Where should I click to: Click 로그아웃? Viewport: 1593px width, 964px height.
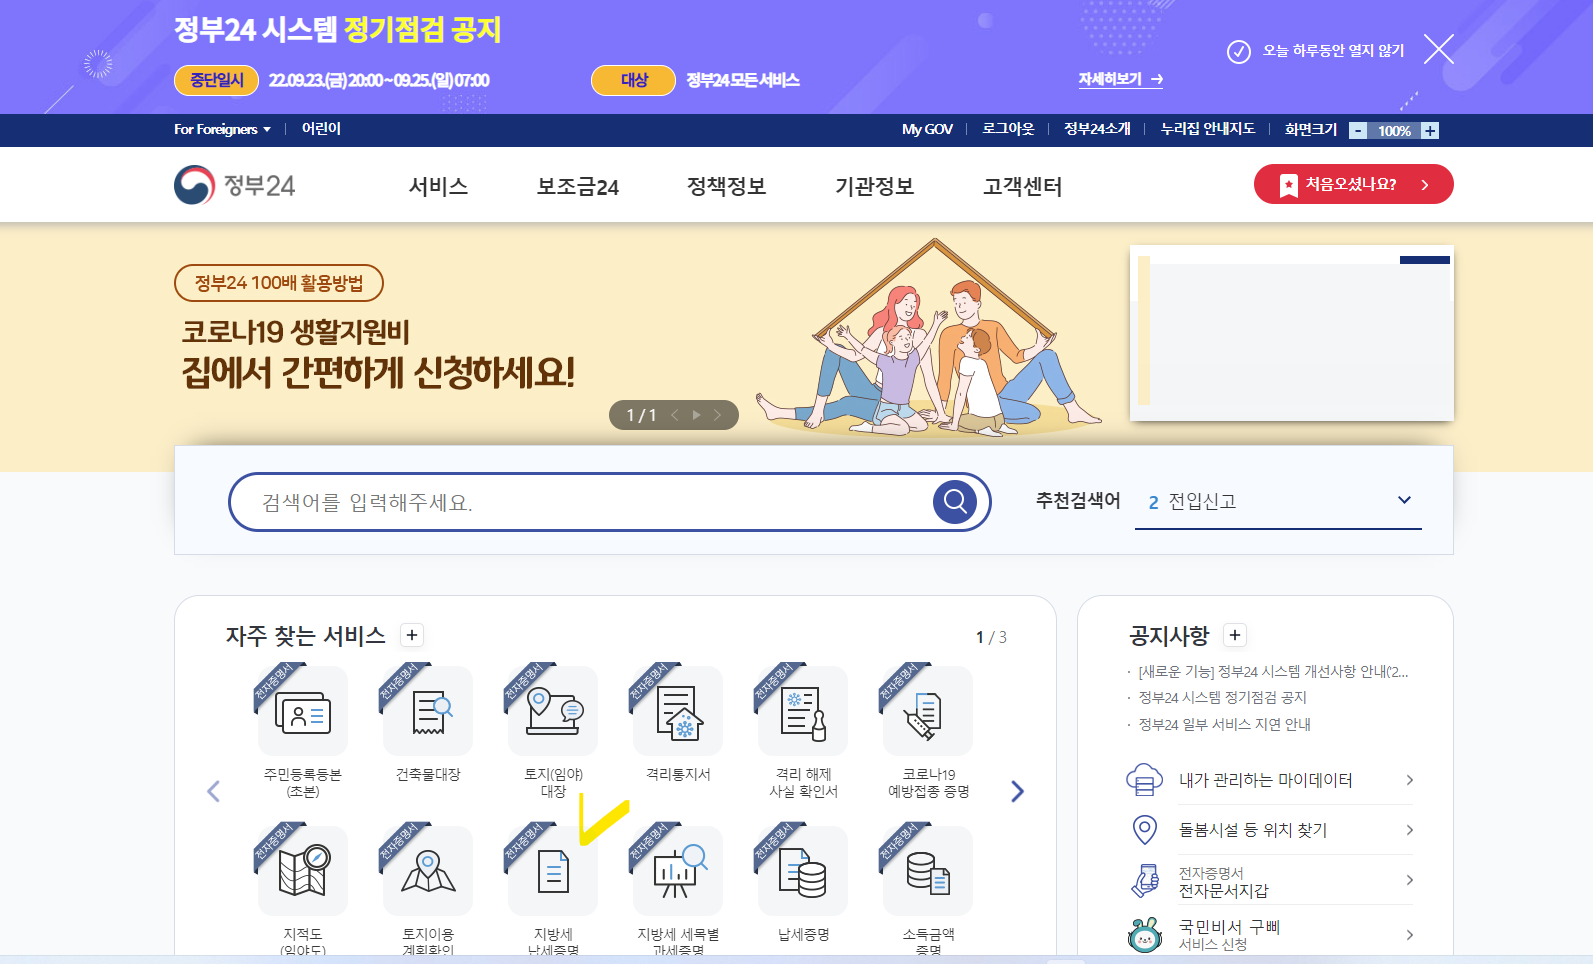pos(1008,129)
